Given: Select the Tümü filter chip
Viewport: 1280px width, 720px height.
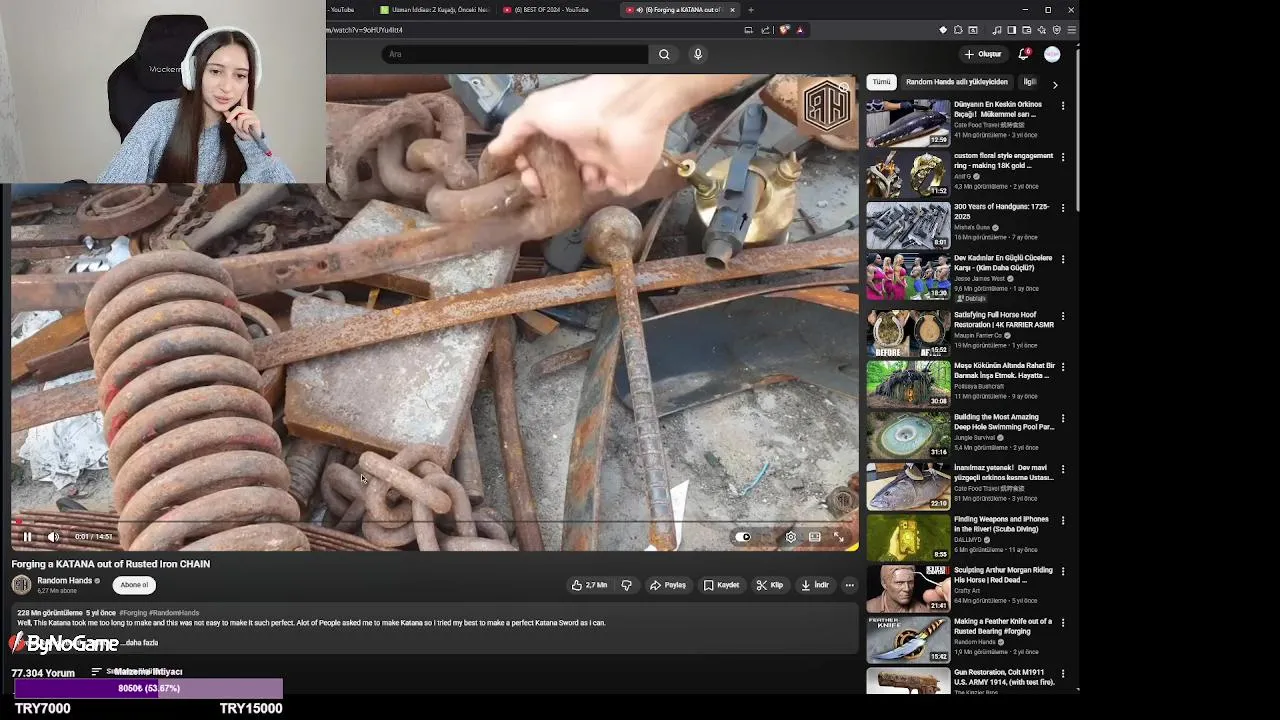Looking at the screenshot, I should (881, 82).
